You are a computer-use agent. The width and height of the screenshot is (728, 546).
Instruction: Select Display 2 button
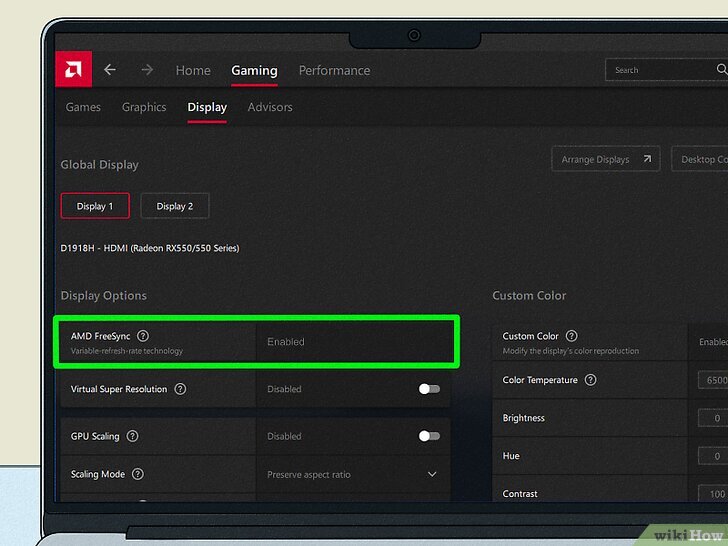pyautogui.click(x=175, y=206)
